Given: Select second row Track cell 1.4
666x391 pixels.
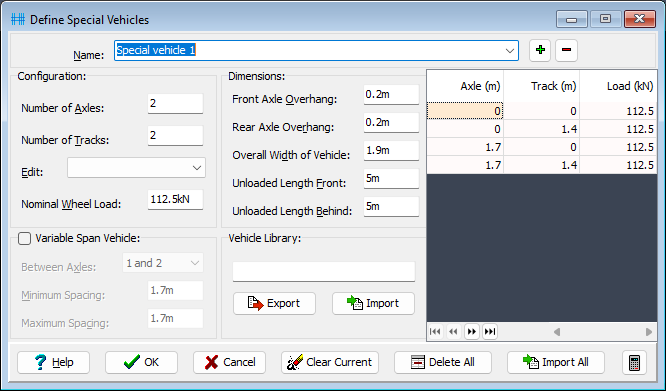Looking at the screenshot, I should pos(542,129).
